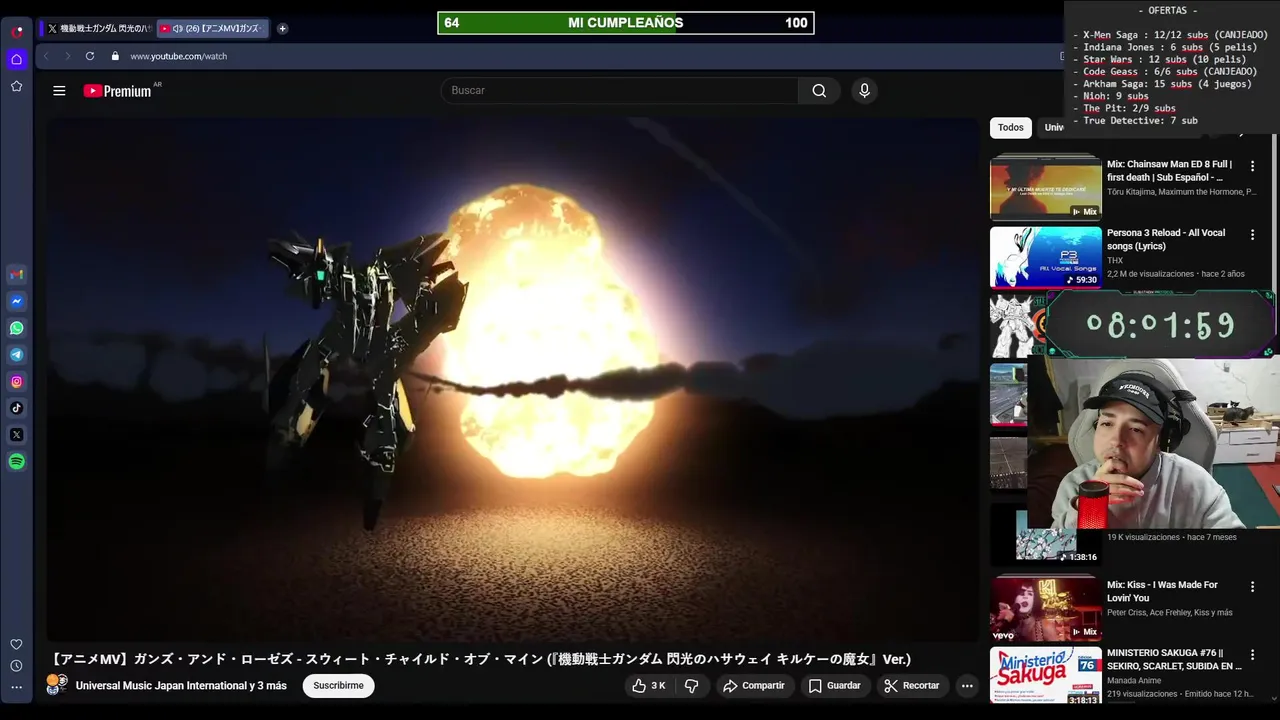Open WhatsApp from the browser sidebar
This screenshot has width=1280, height=720.
[x=17, y=328]
